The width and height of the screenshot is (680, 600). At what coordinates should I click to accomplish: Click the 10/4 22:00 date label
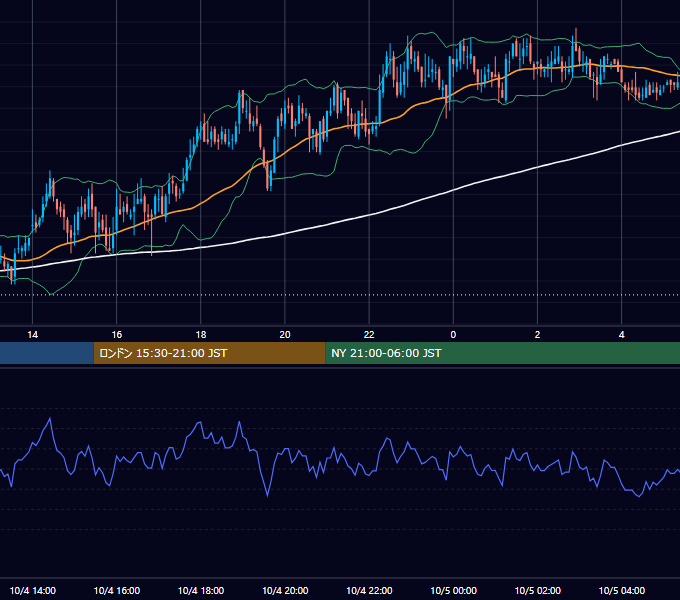pos(369,590)
